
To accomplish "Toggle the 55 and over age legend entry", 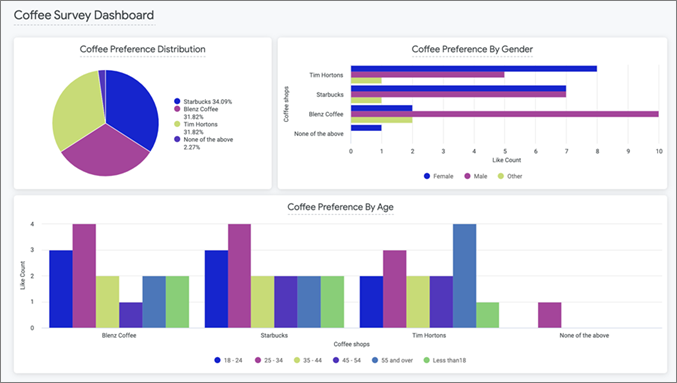I will click(x=392, y=360).
